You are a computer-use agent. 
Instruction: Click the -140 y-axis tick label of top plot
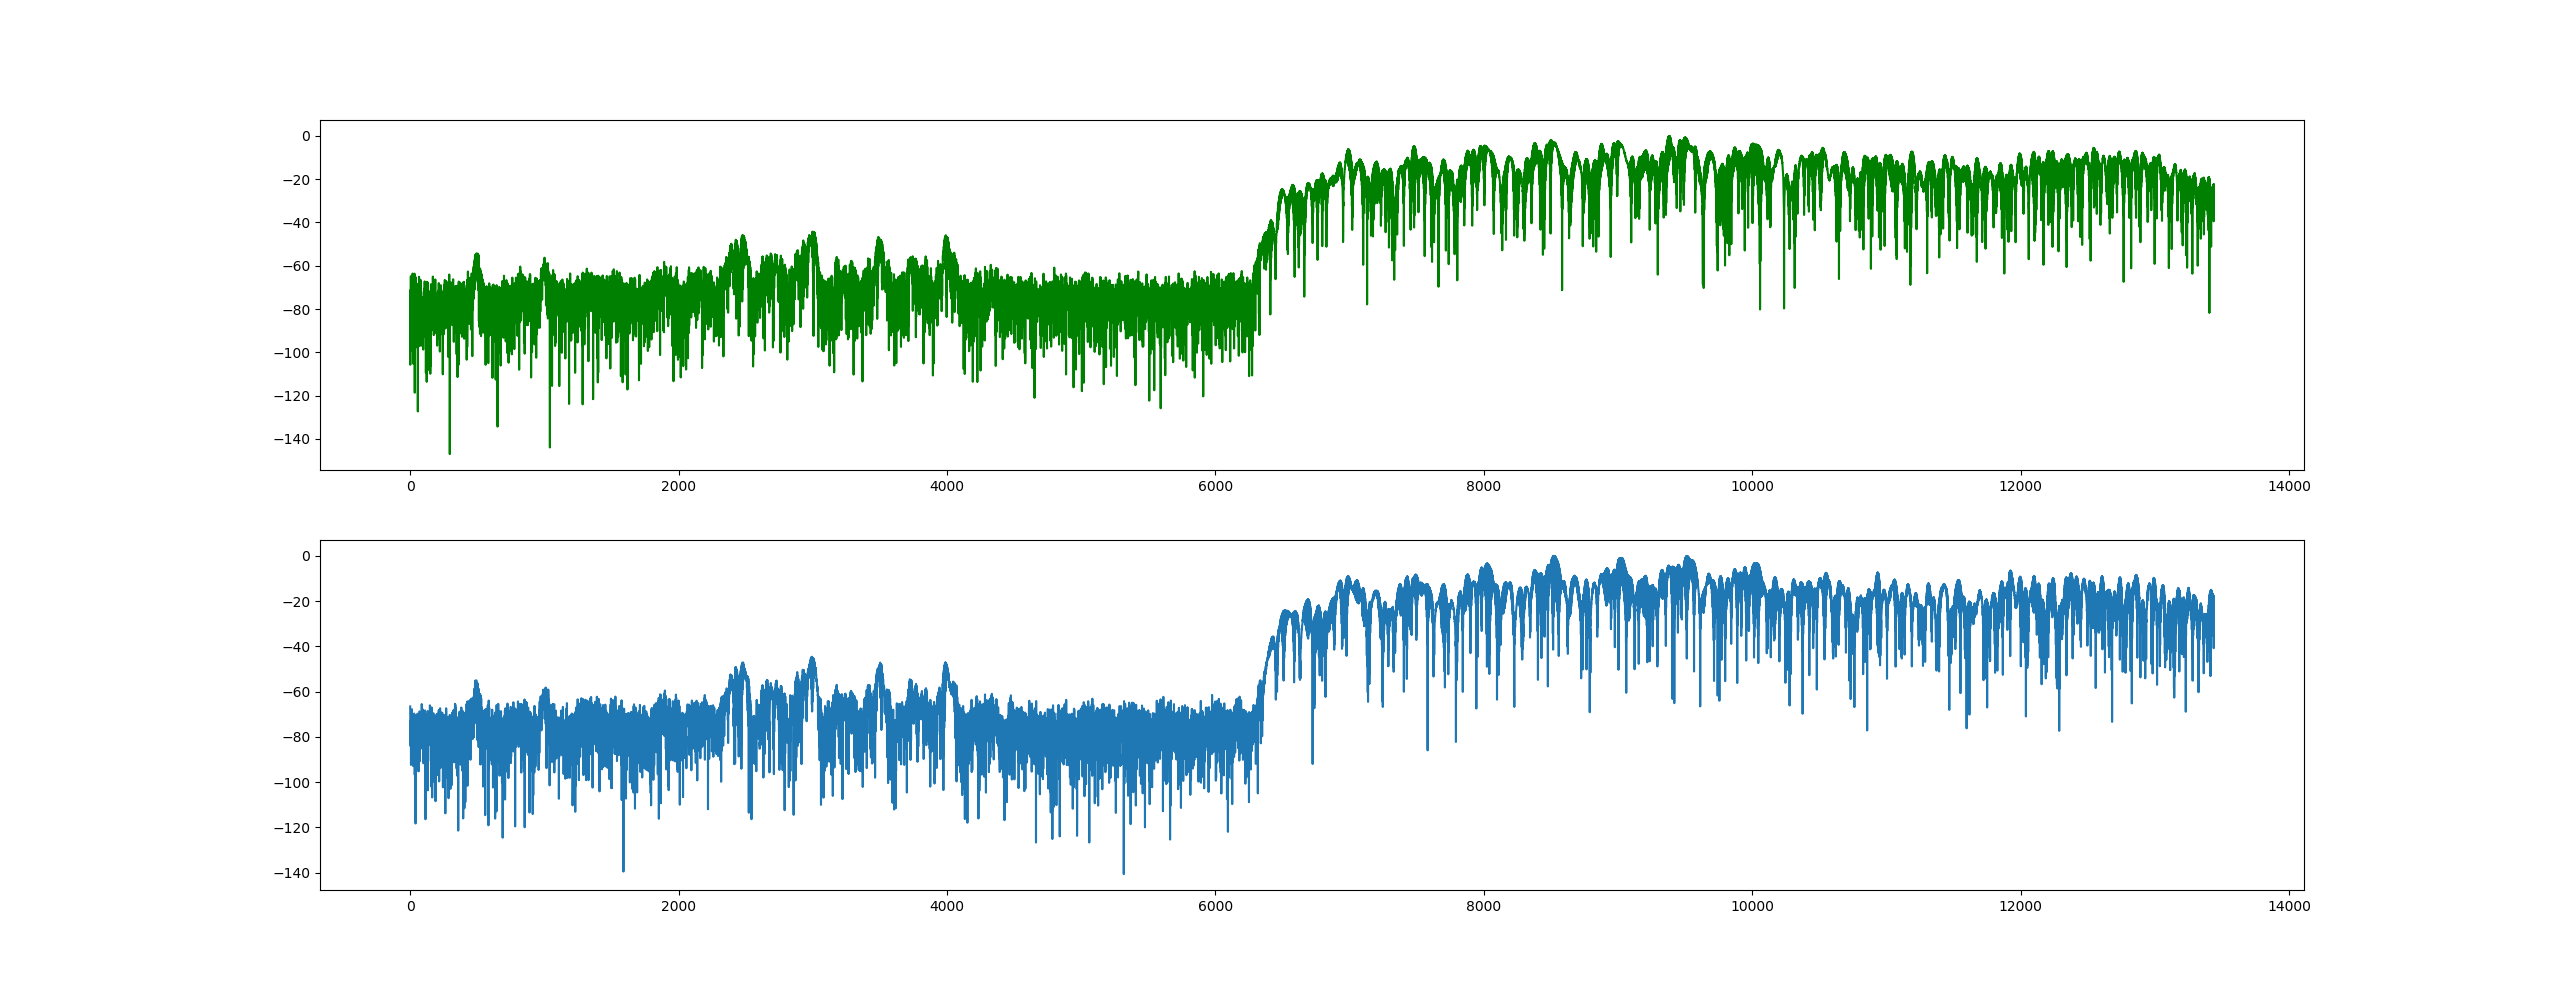point(291,439)
